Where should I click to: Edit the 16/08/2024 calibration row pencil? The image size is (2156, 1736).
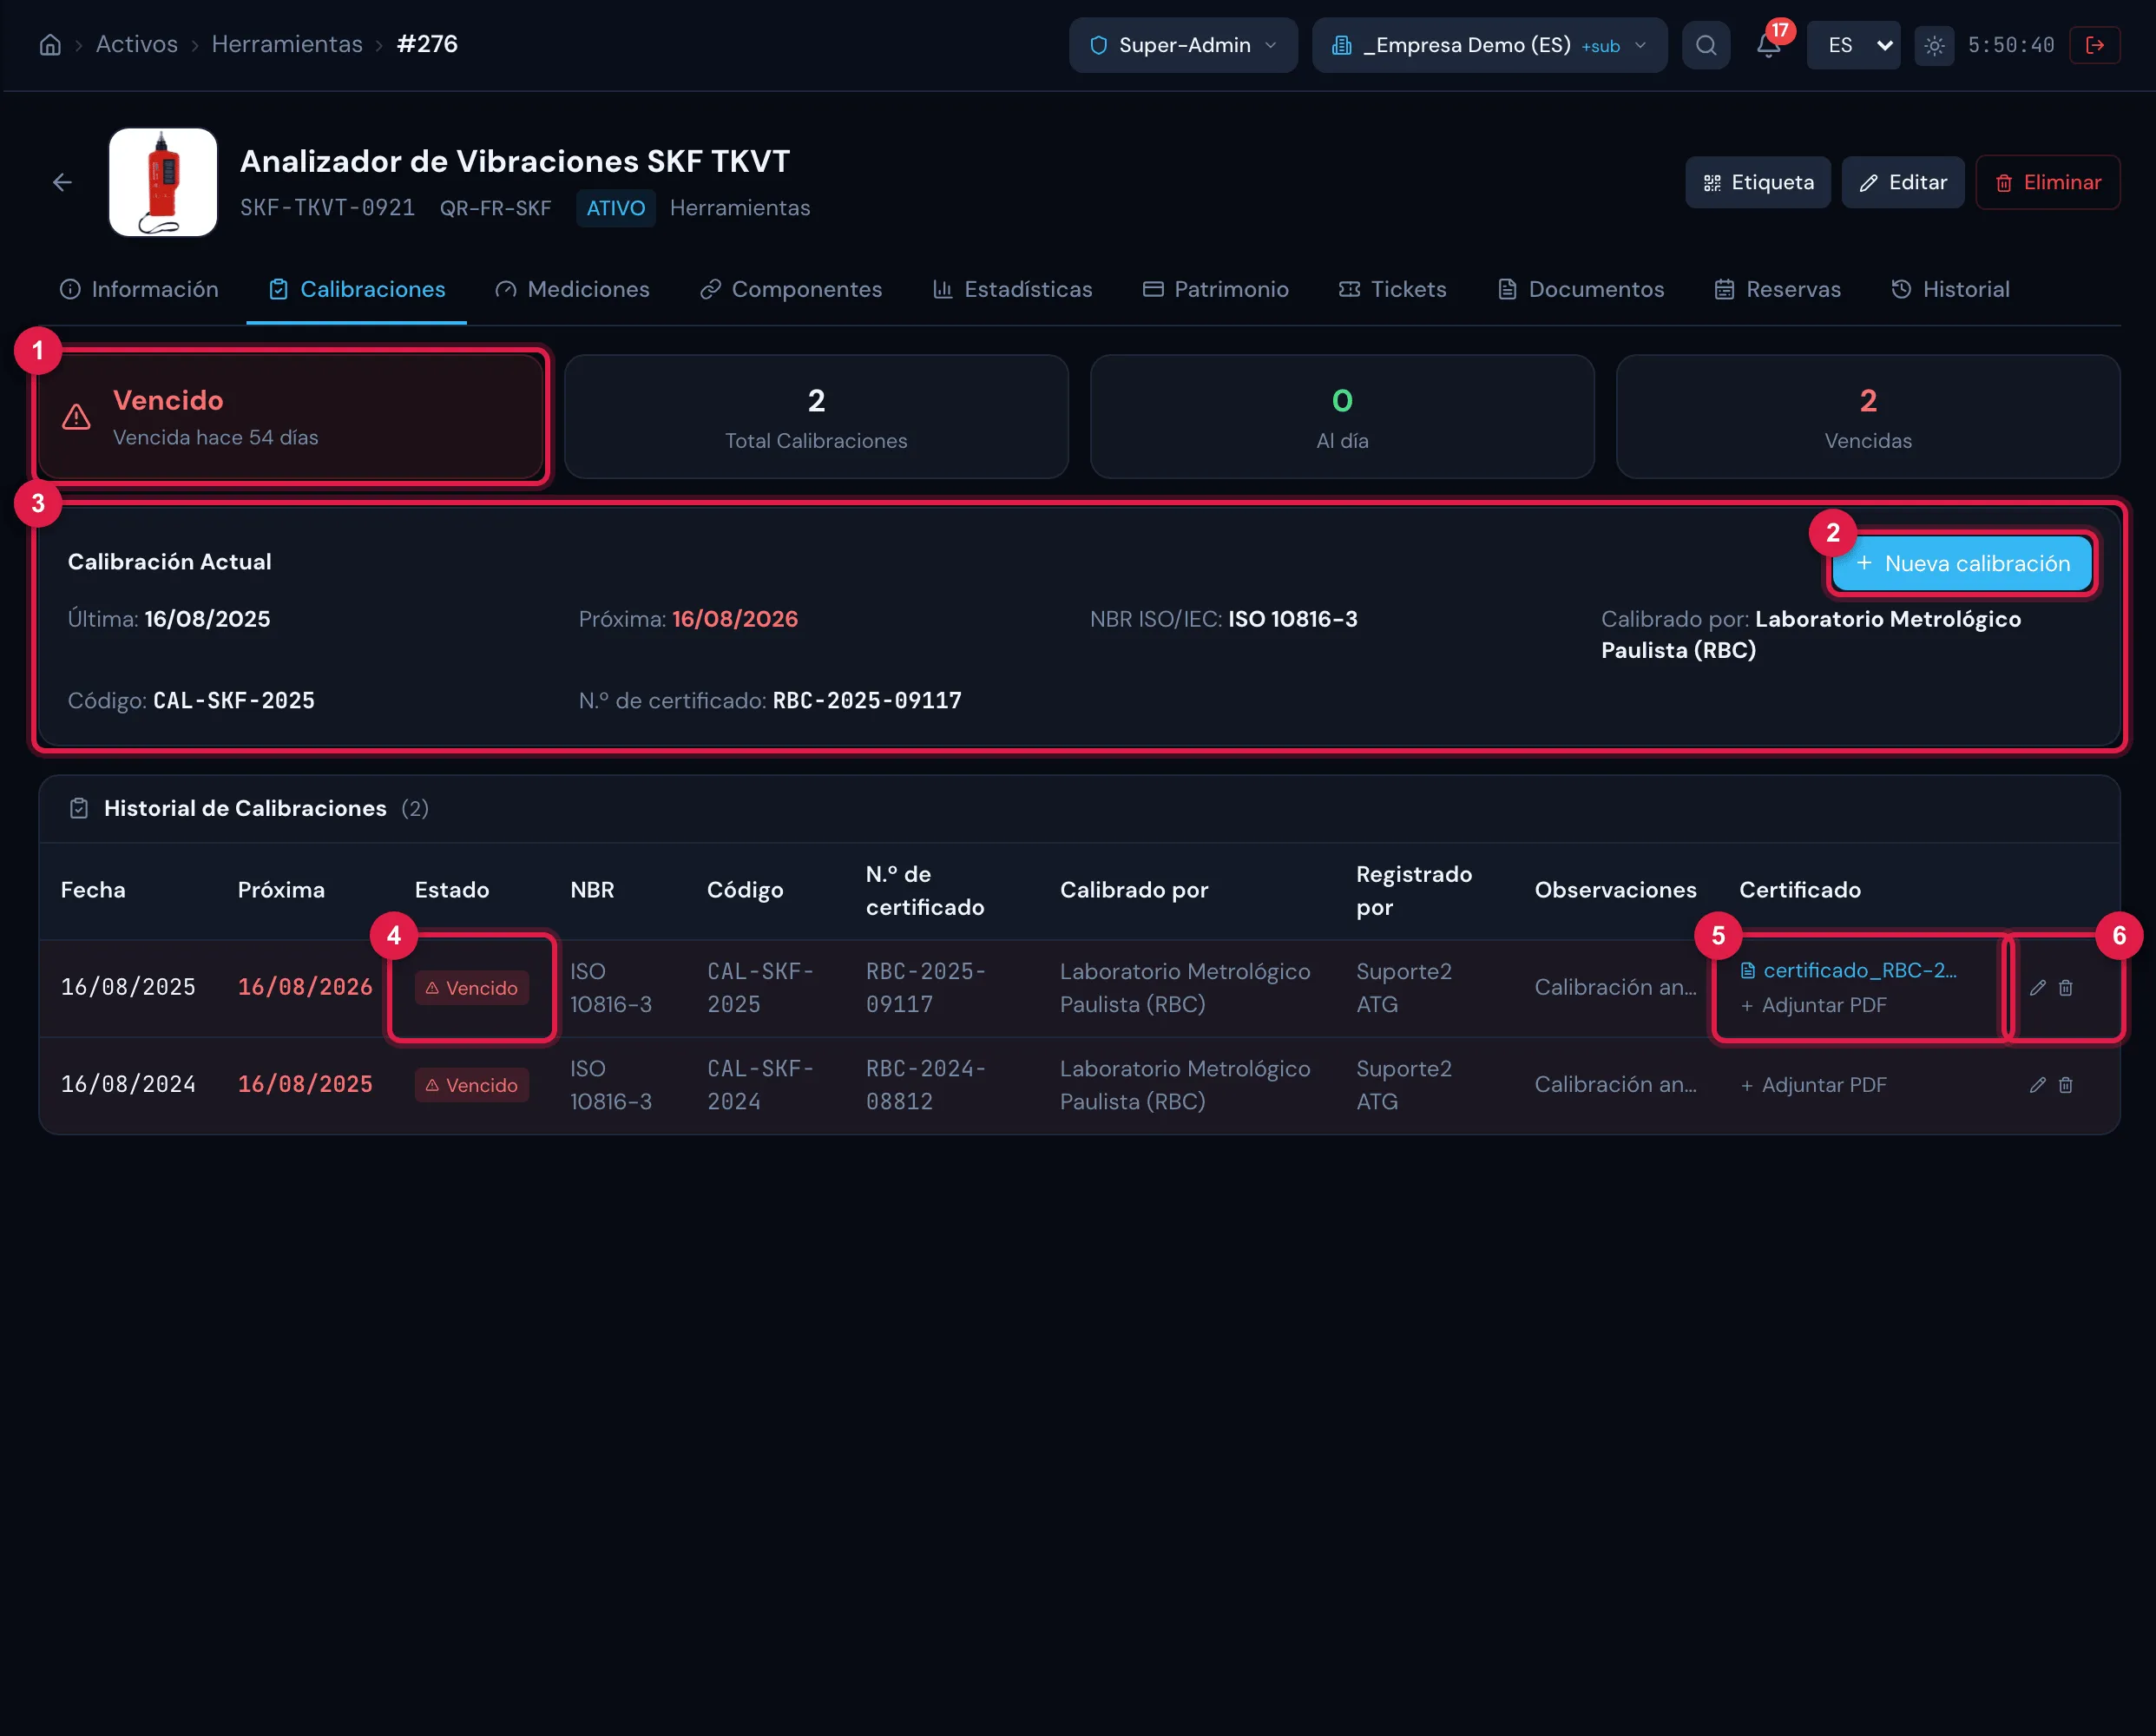tap(2037, 1085)
